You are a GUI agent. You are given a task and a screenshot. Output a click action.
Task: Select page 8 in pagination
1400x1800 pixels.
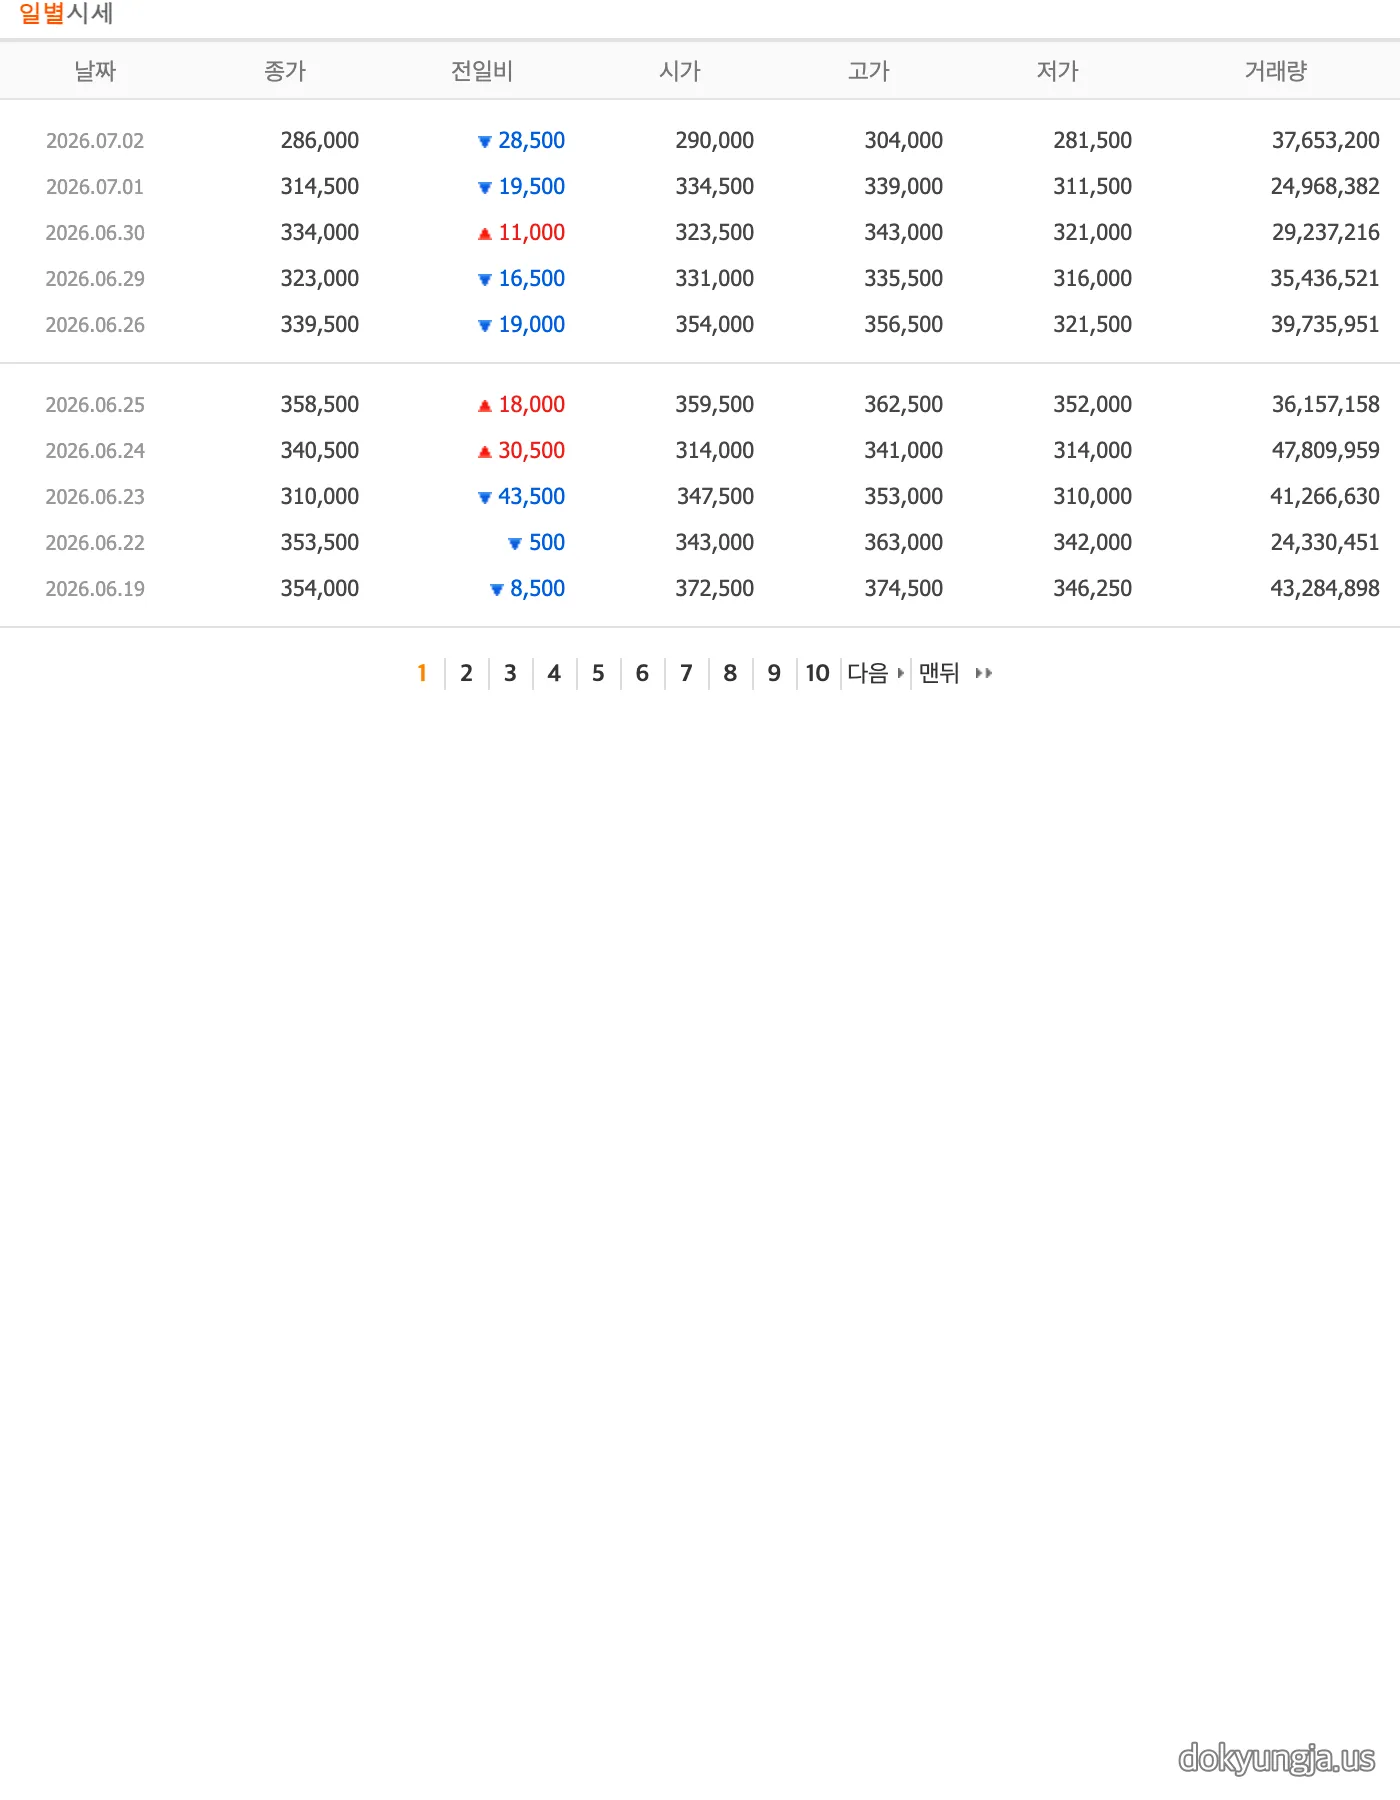click(x=730, y=673)
